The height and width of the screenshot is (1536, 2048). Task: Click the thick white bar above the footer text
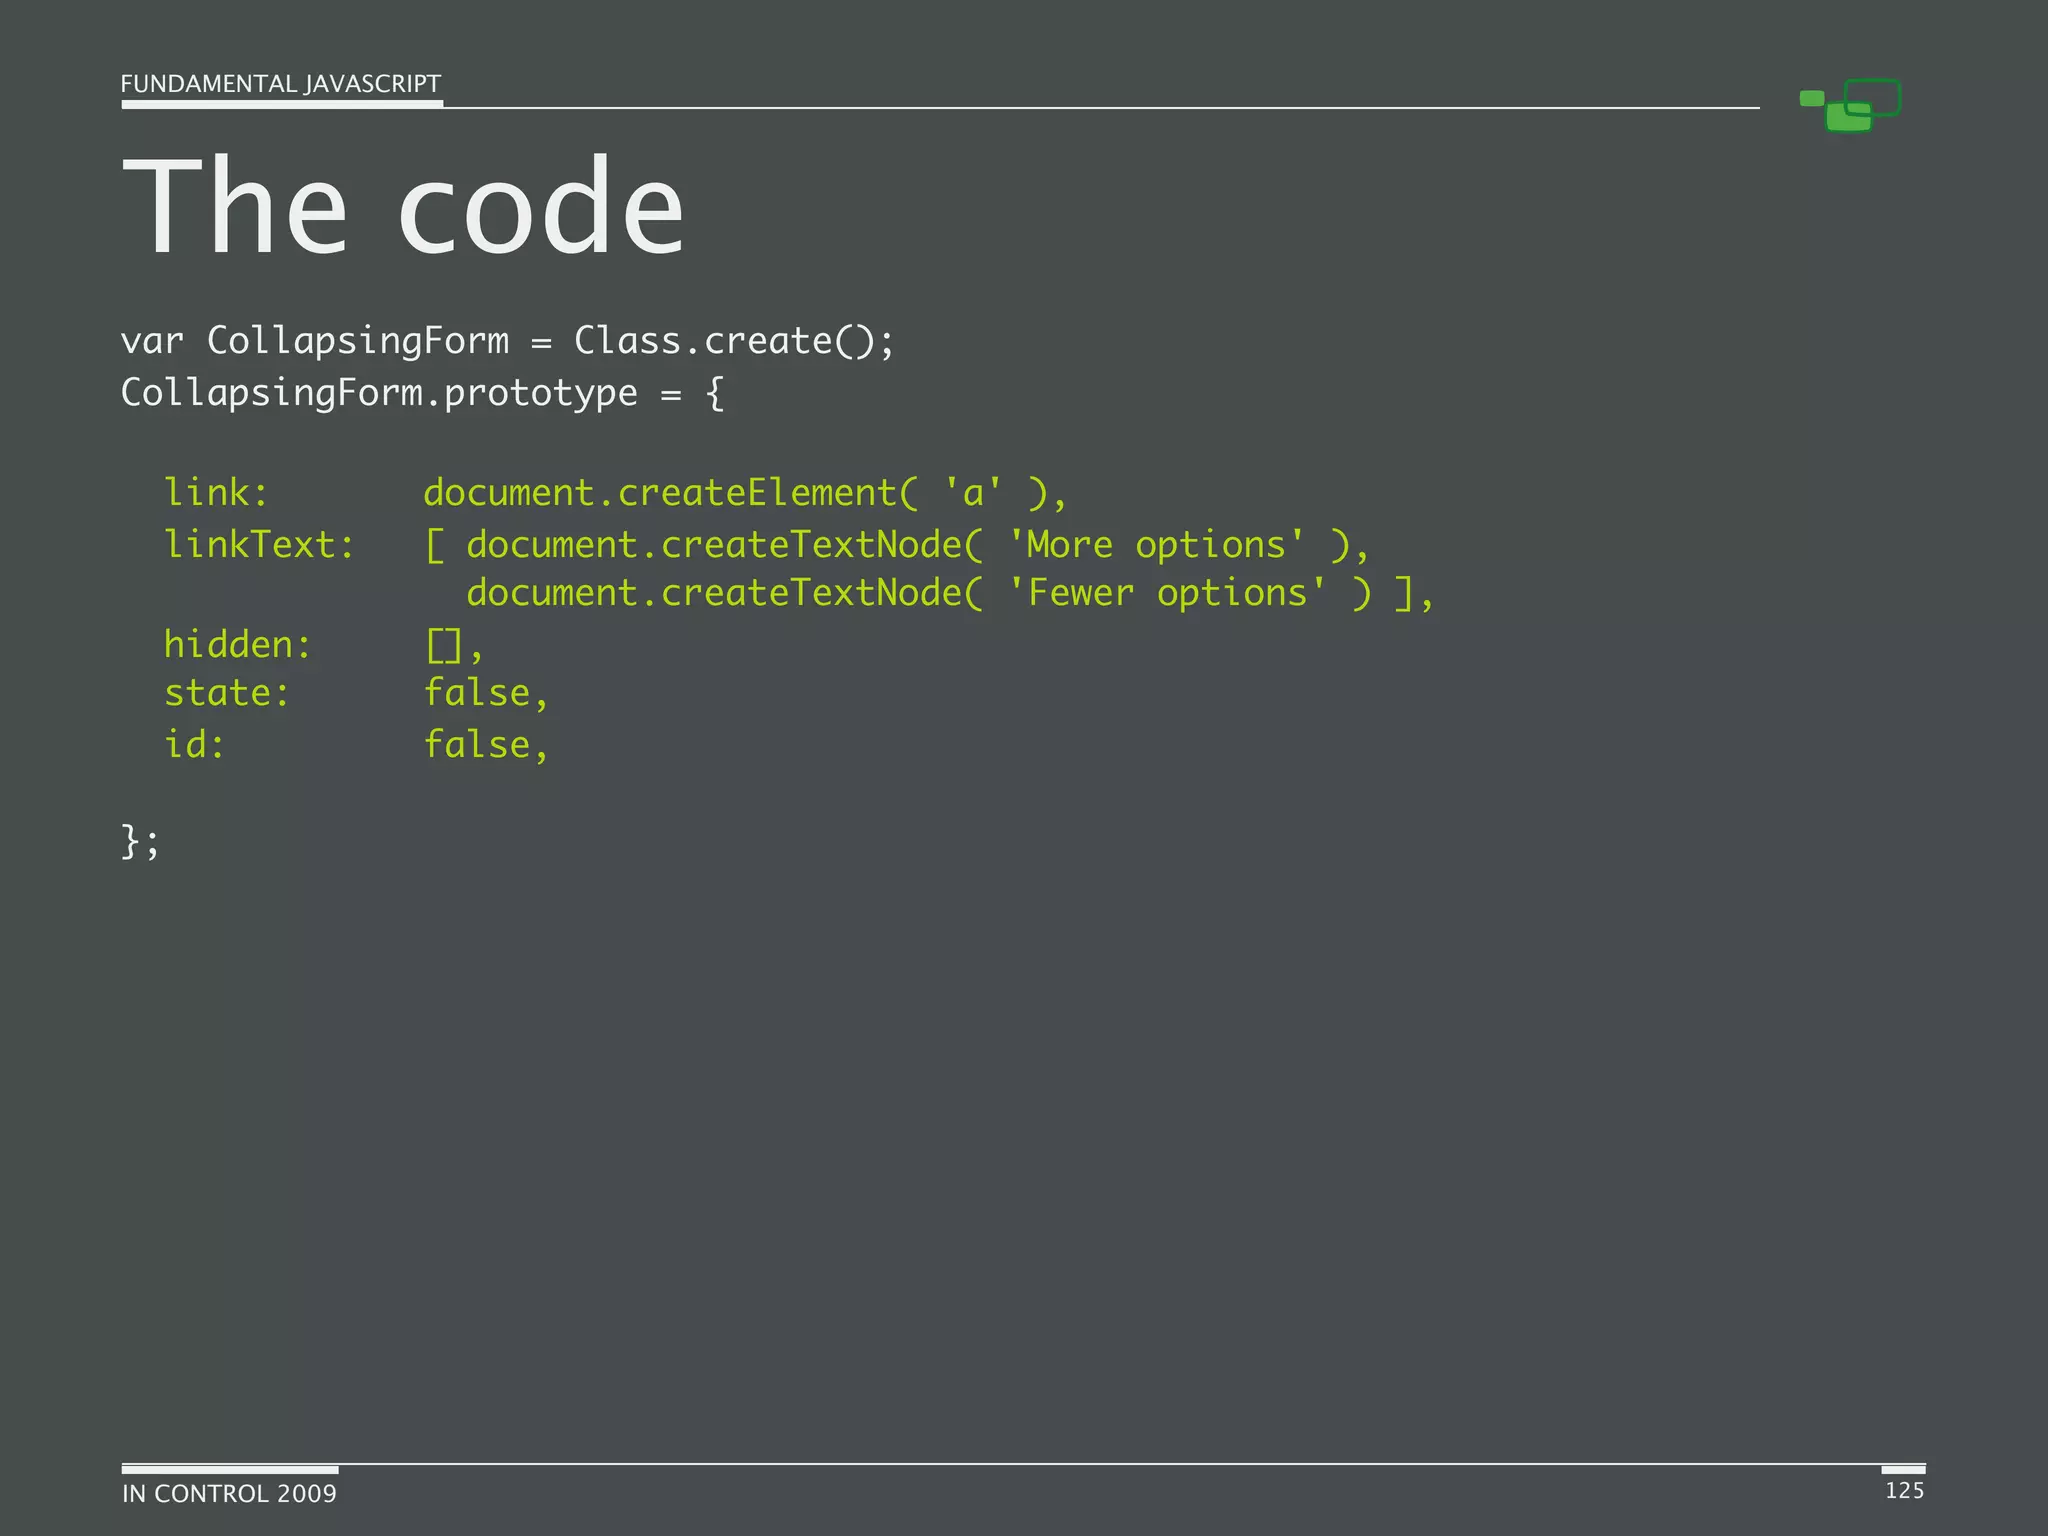coord(230,1469)
